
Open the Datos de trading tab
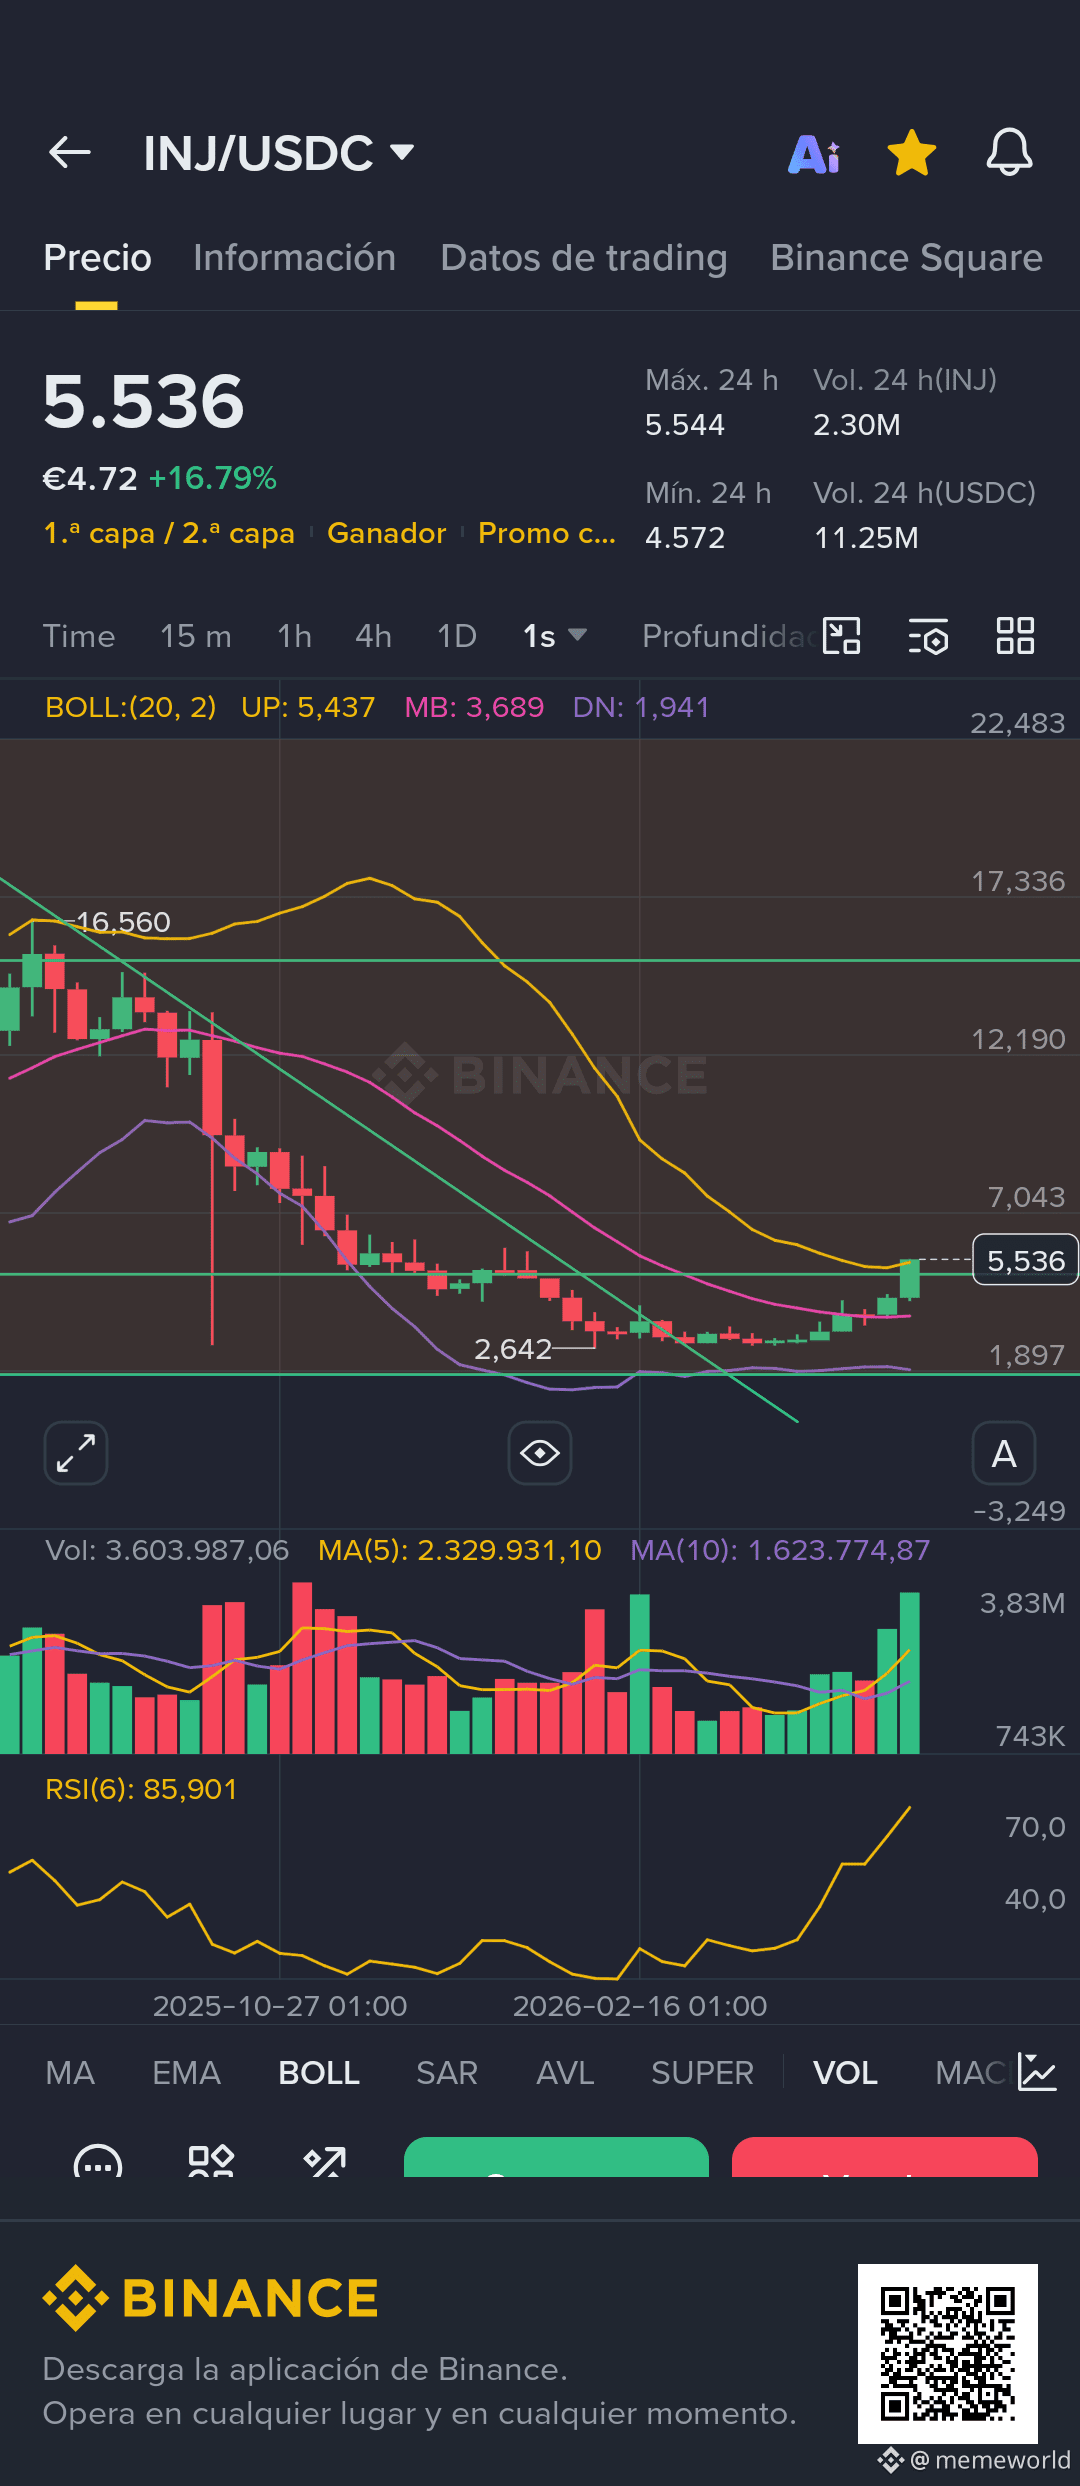pos(584,258)
